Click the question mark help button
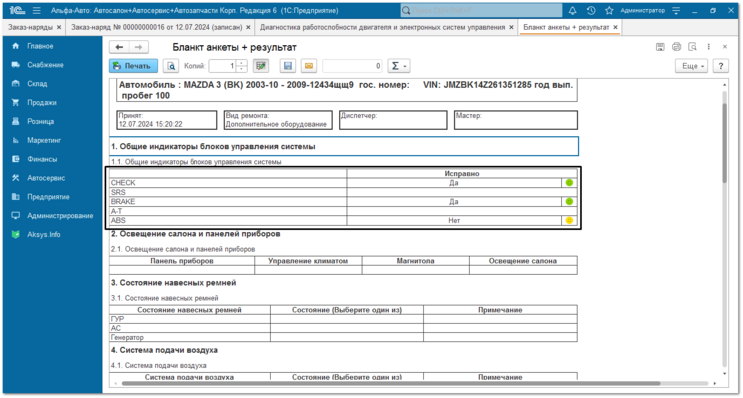The image size is (743, 398). click(720, 66)
